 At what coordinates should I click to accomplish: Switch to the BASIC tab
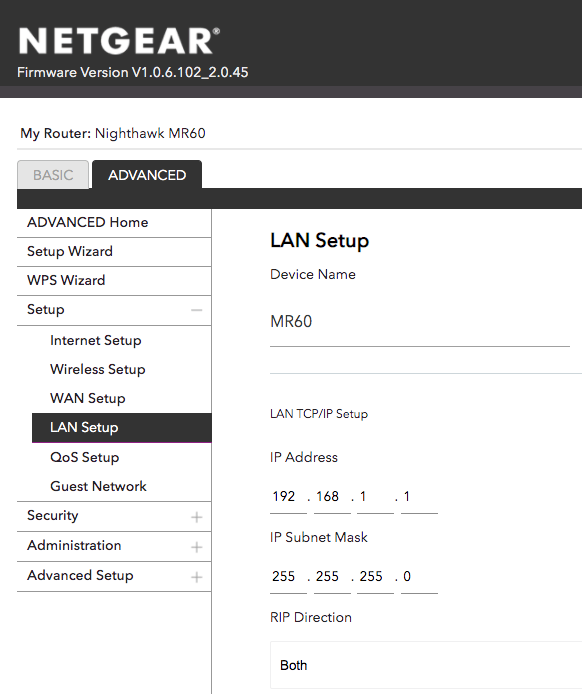tap(53, 175)
